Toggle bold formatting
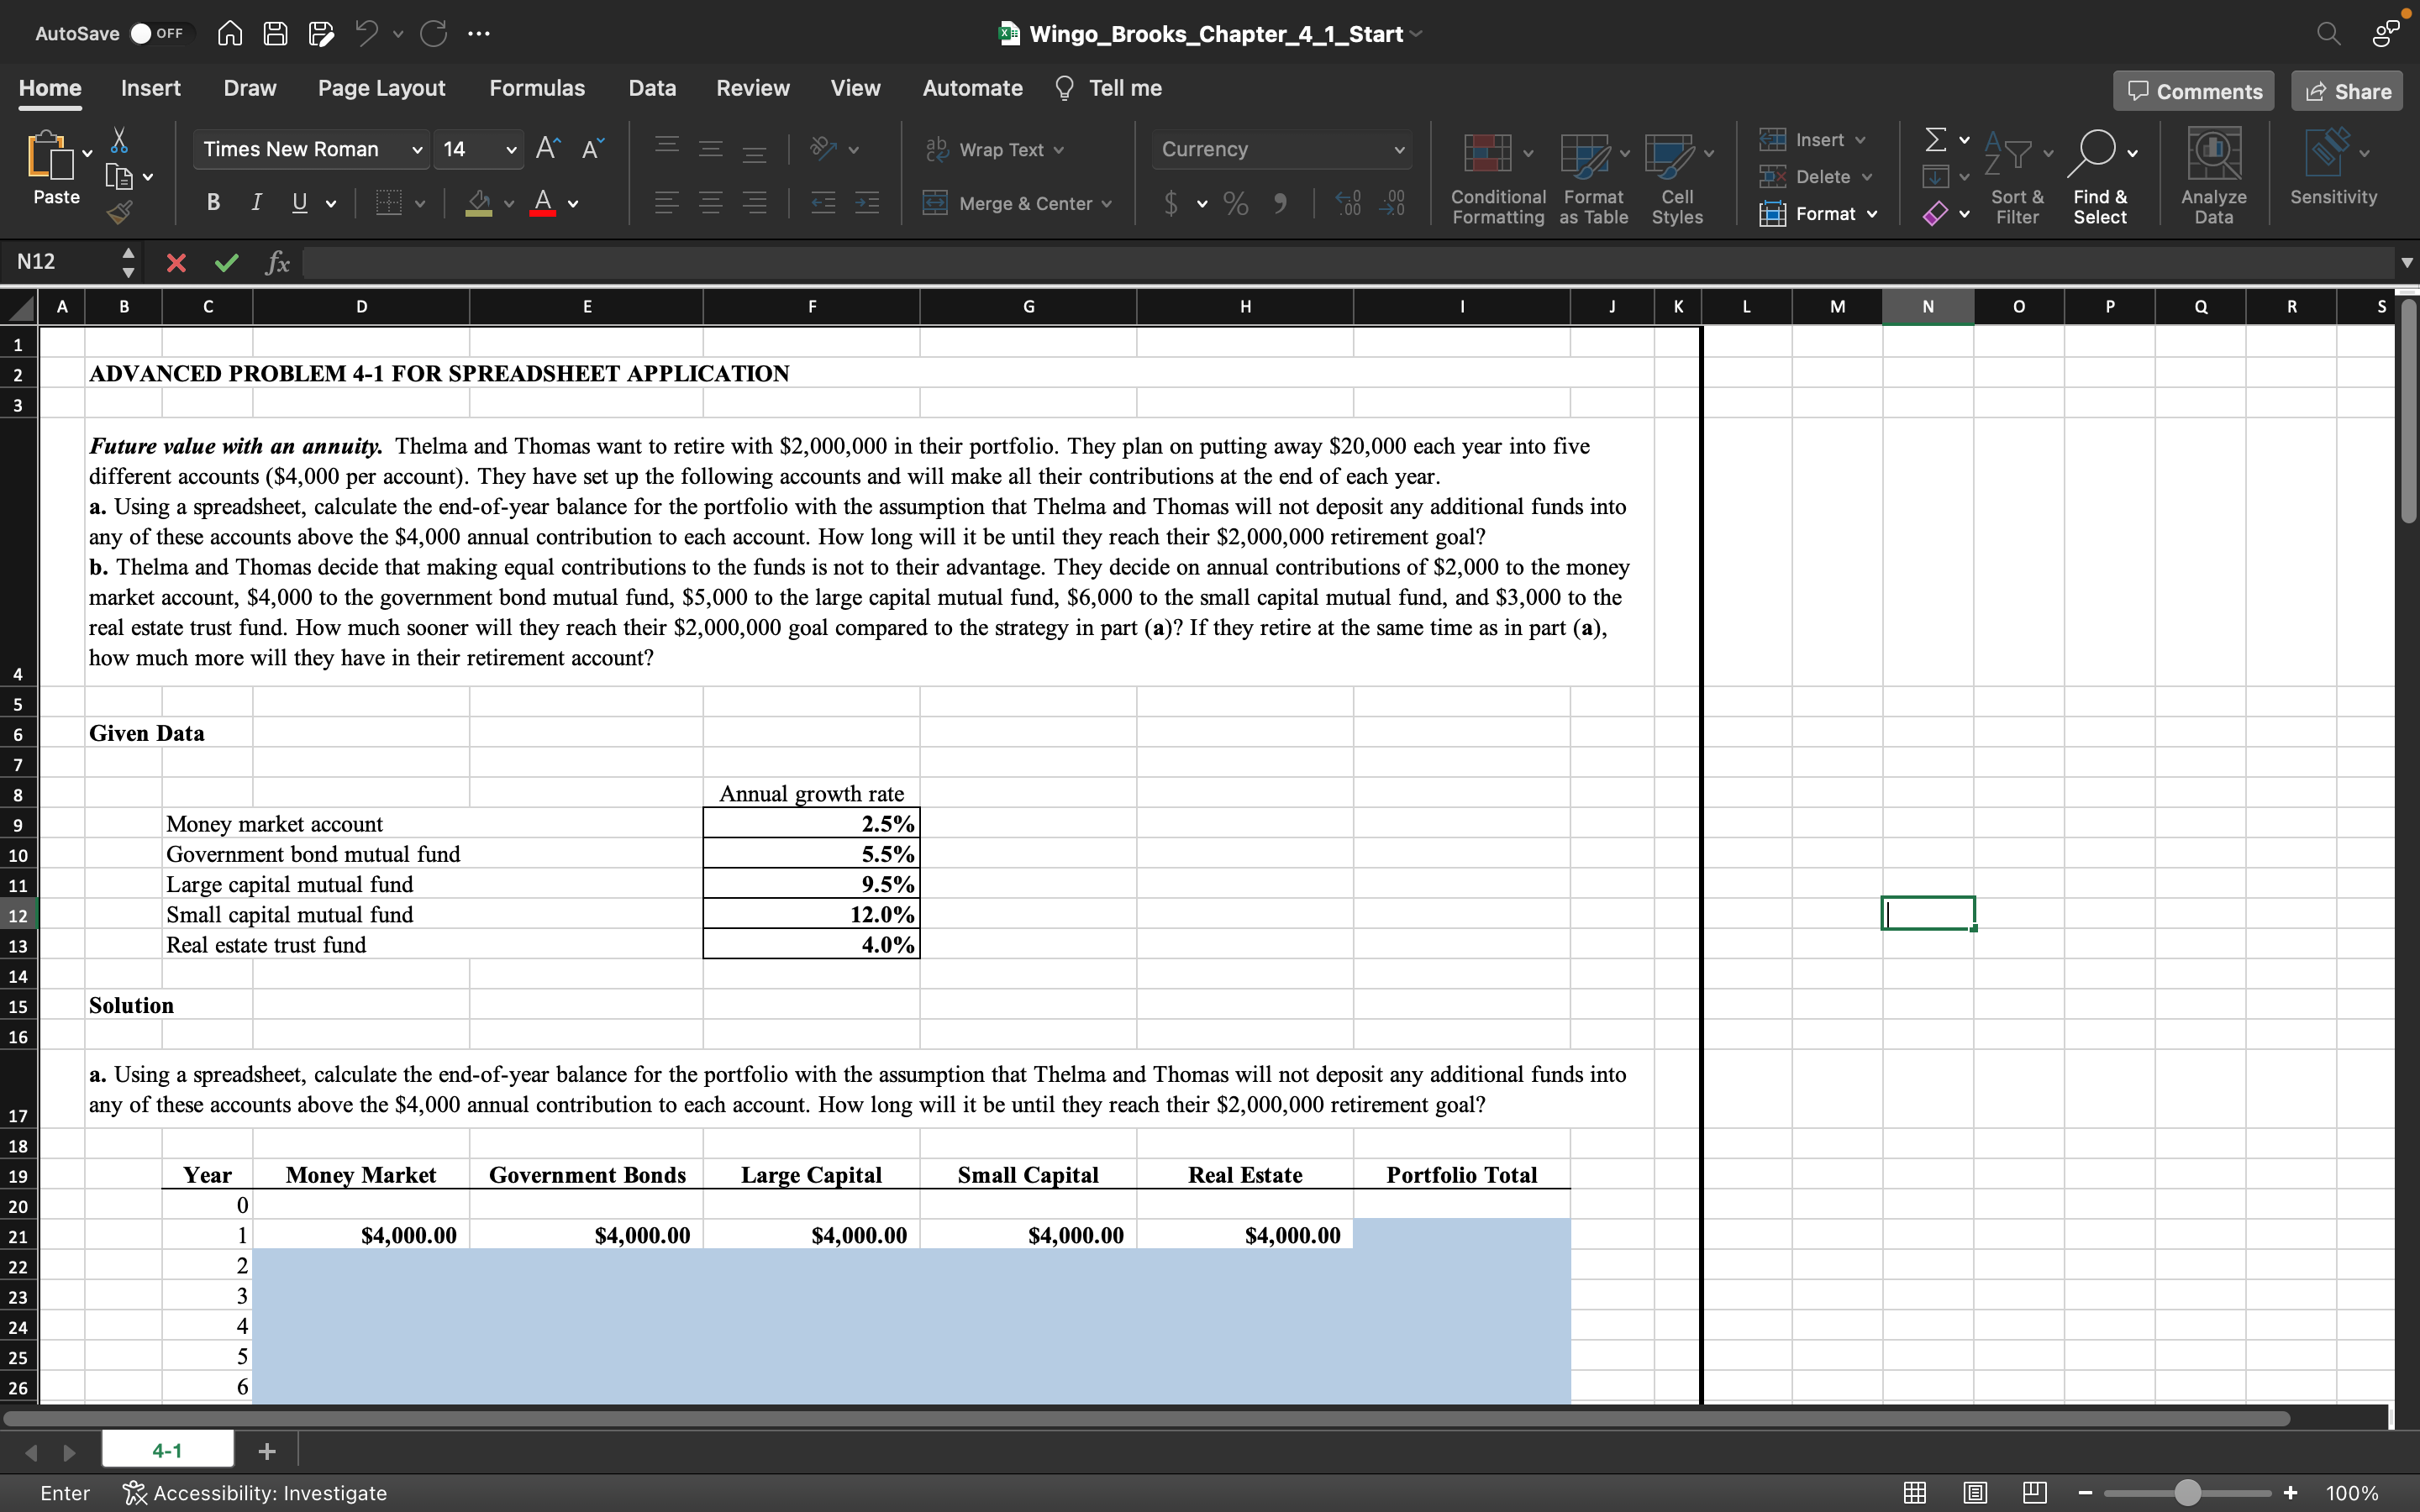The width and height of the screenshot is (2420, 1512). click(213, 203)
